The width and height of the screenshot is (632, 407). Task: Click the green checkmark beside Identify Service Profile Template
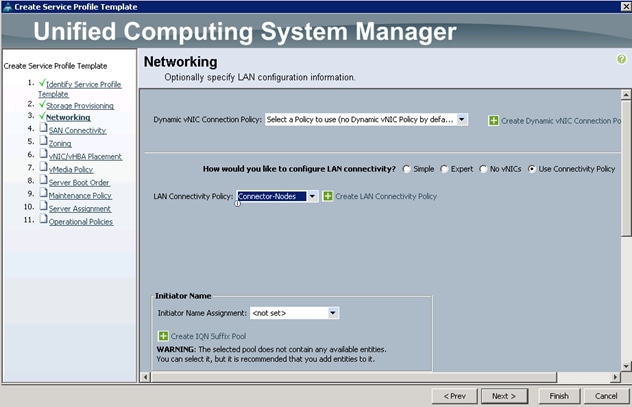(x=42, y=83)
